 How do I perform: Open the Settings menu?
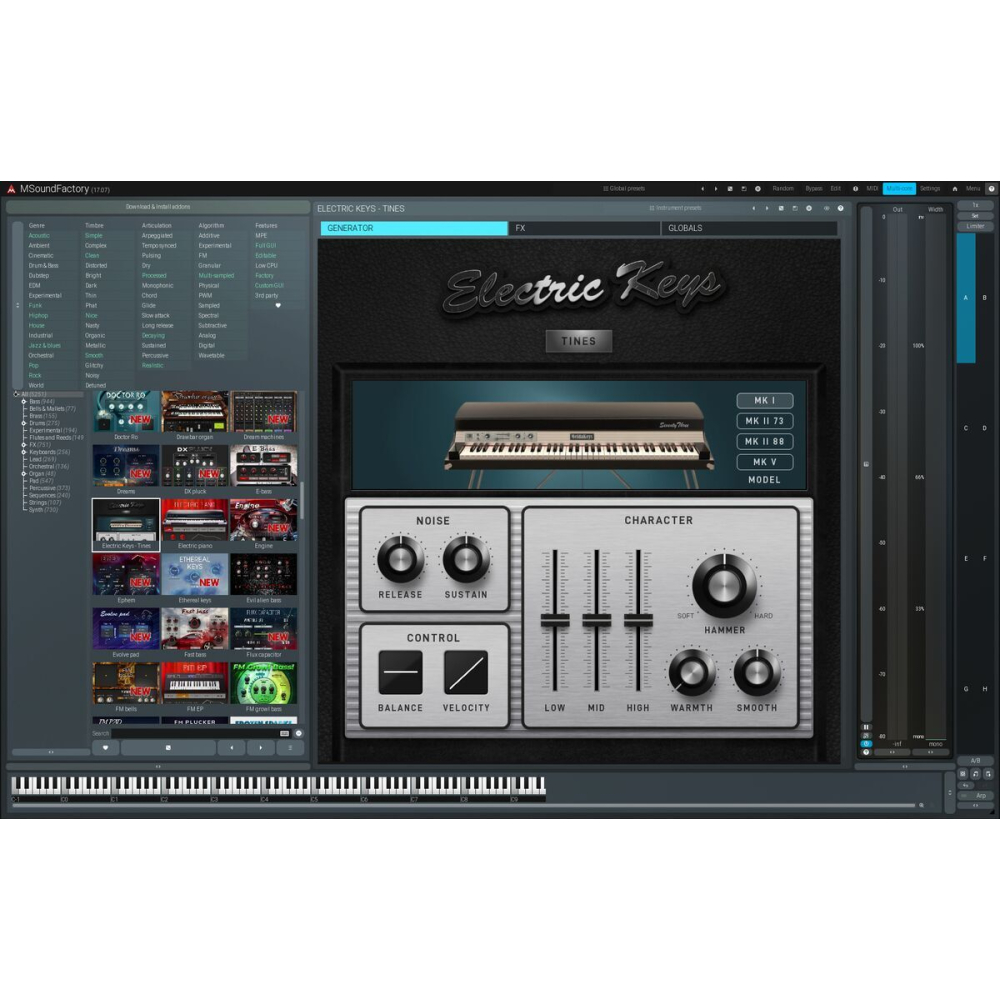(930, 189)
